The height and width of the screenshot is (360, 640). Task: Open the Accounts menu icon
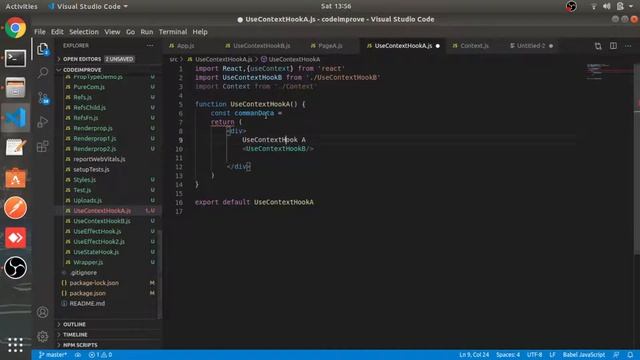42,312
